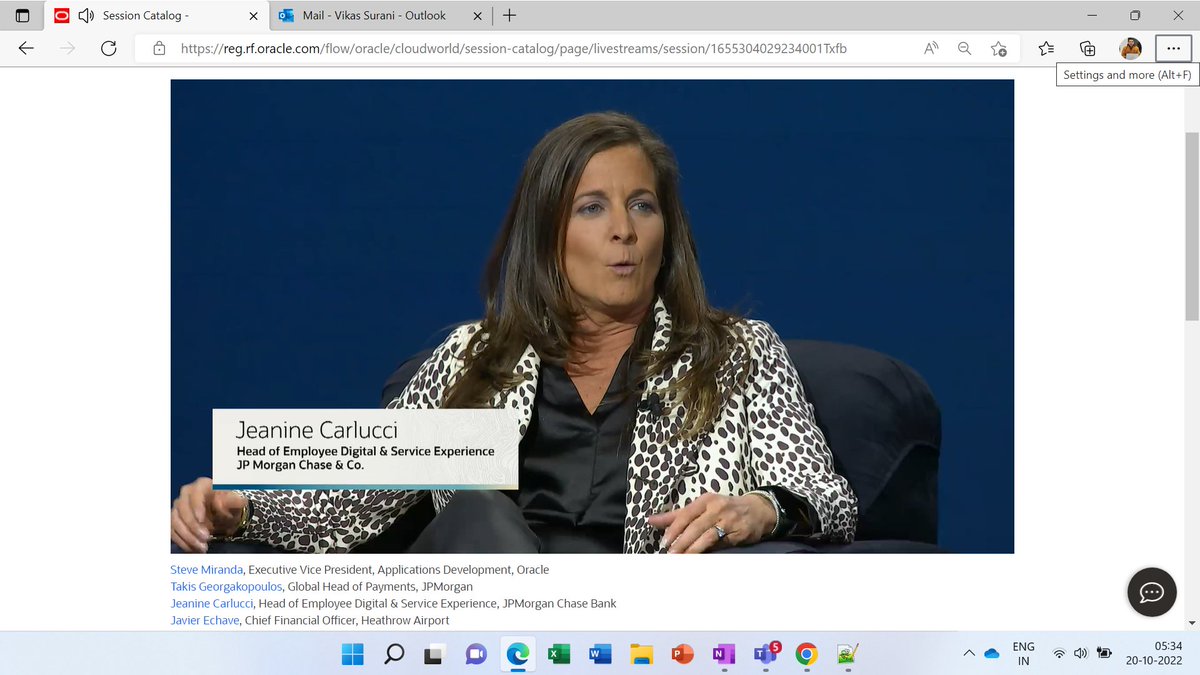
Task: Open taskbar Search
Action: tap(394, 654)
